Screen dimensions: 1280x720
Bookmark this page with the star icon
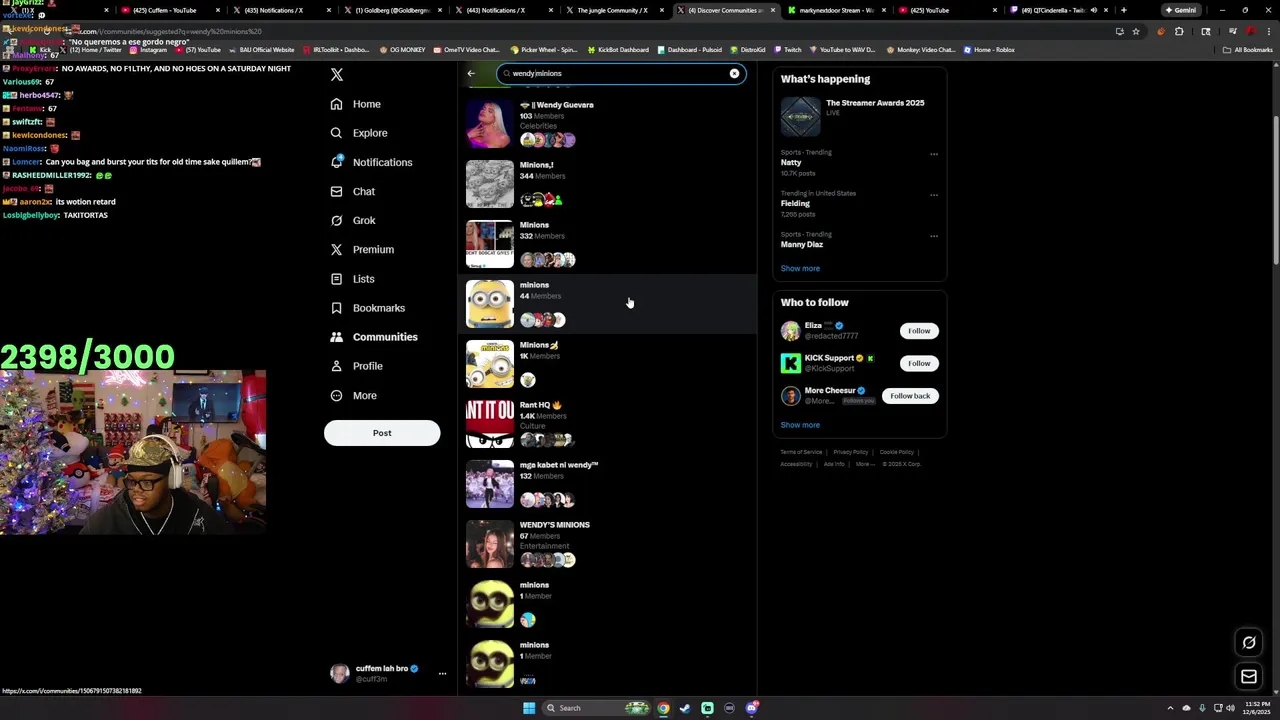[x=1136, y=31]
